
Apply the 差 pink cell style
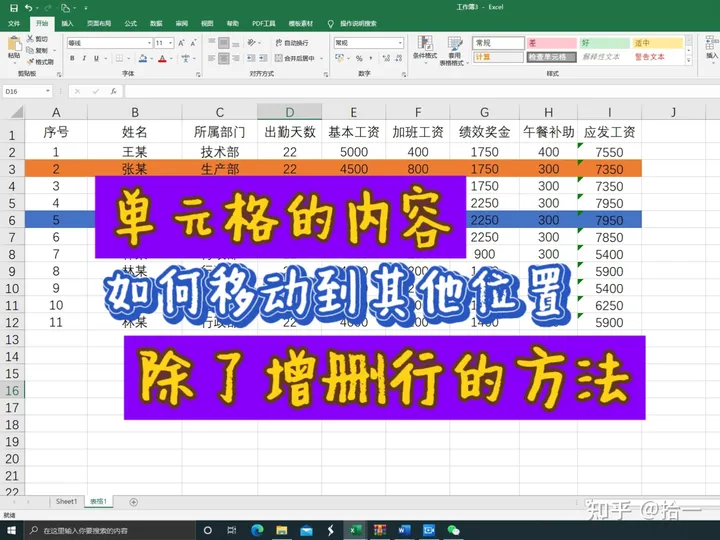[551, 43]
